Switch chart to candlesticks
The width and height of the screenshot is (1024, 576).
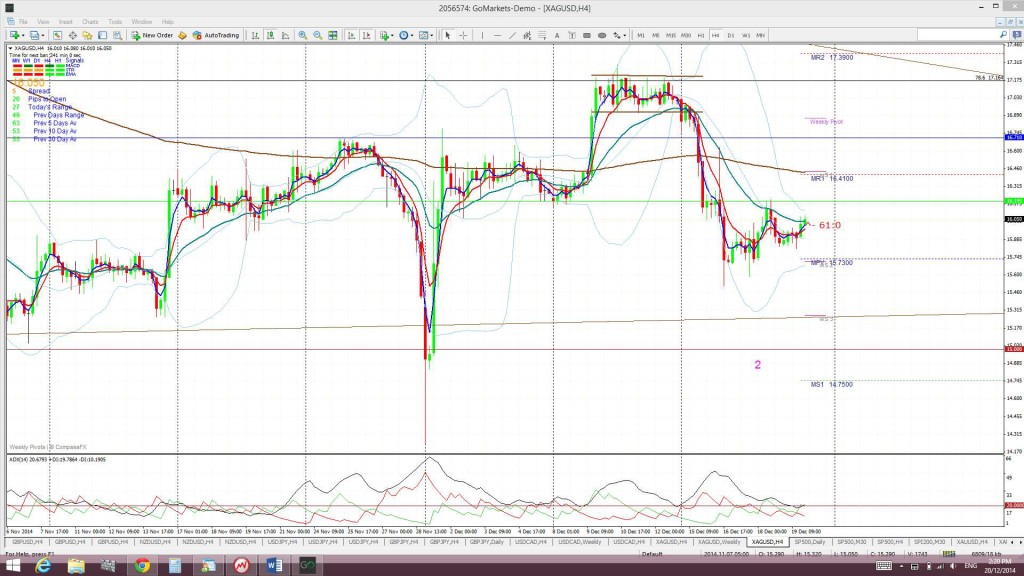(x=270, y=35)
